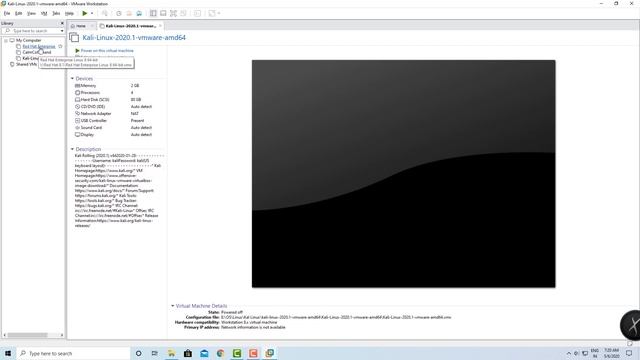
Task: Open the Library search filter dropdown
Action: click(62, 31)
